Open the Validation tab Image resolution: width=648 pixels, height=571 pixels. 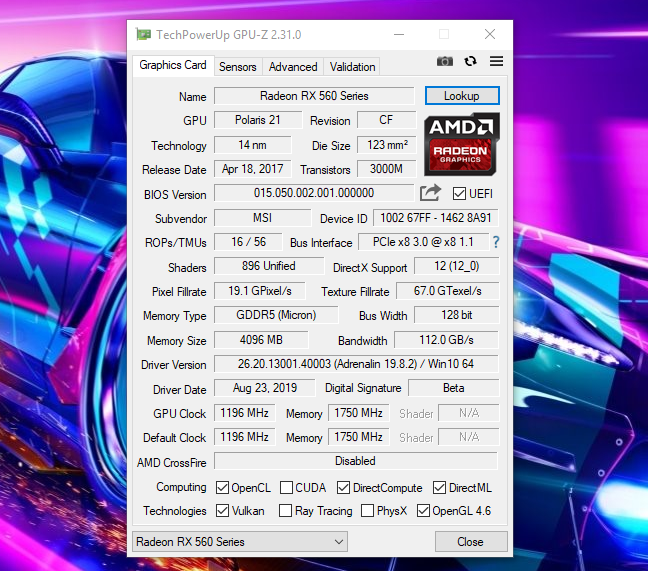point(353,67)
